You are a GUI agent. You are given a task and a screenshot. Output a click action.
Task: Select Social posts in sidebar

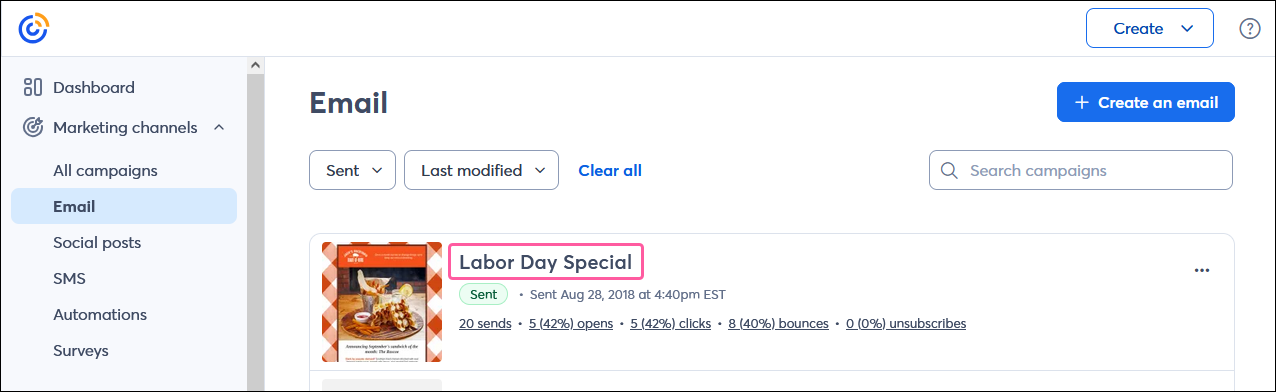(97, 242)
